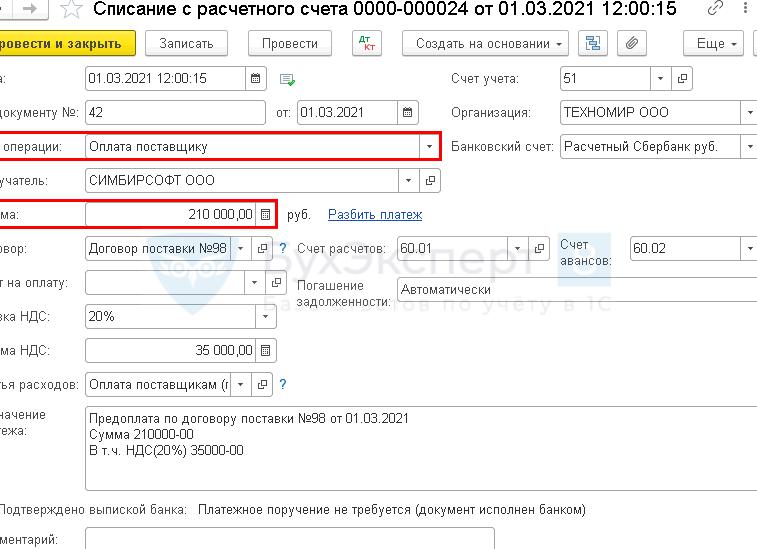757x549 pixels.
Task: Open Статья расходов item card
Action: (262, 384)
